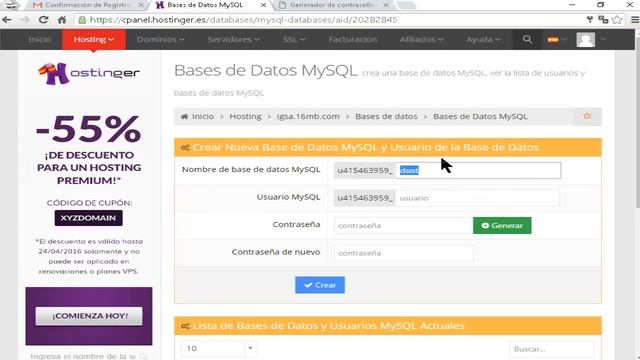Screen dimensions: 640x360
Task: Focus the Contraseña input field
Action: tap(403, 225)
